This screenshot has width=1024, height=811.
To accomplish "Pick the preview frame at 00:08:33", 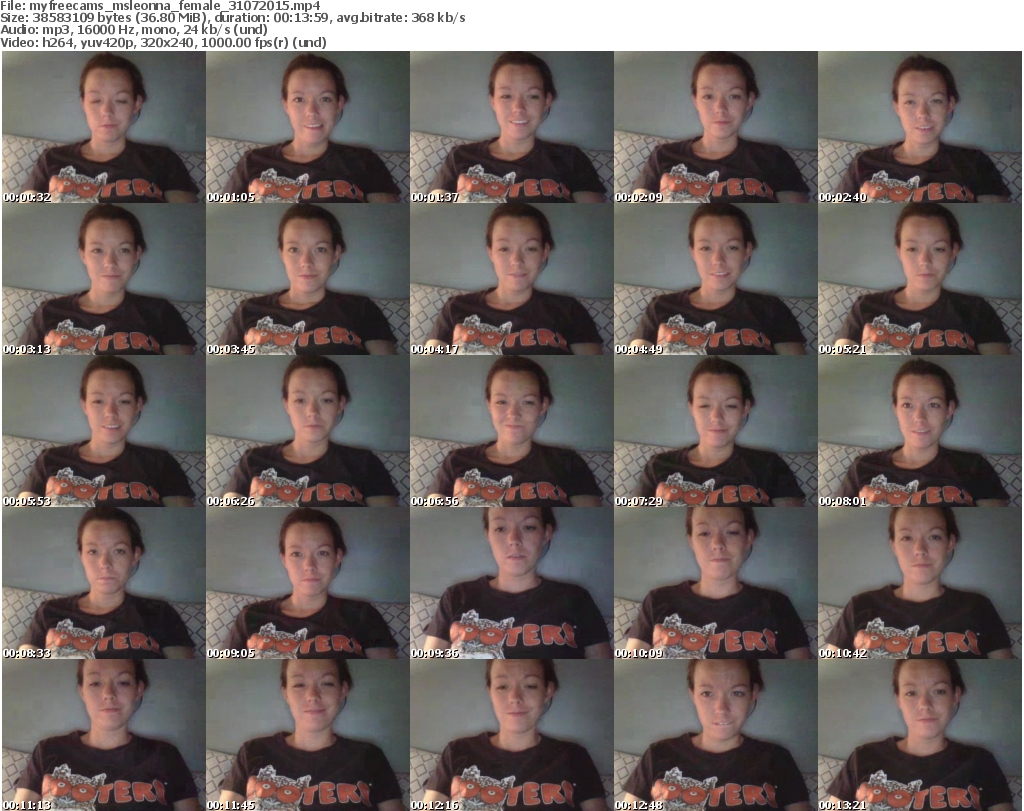I will [104, 583].
